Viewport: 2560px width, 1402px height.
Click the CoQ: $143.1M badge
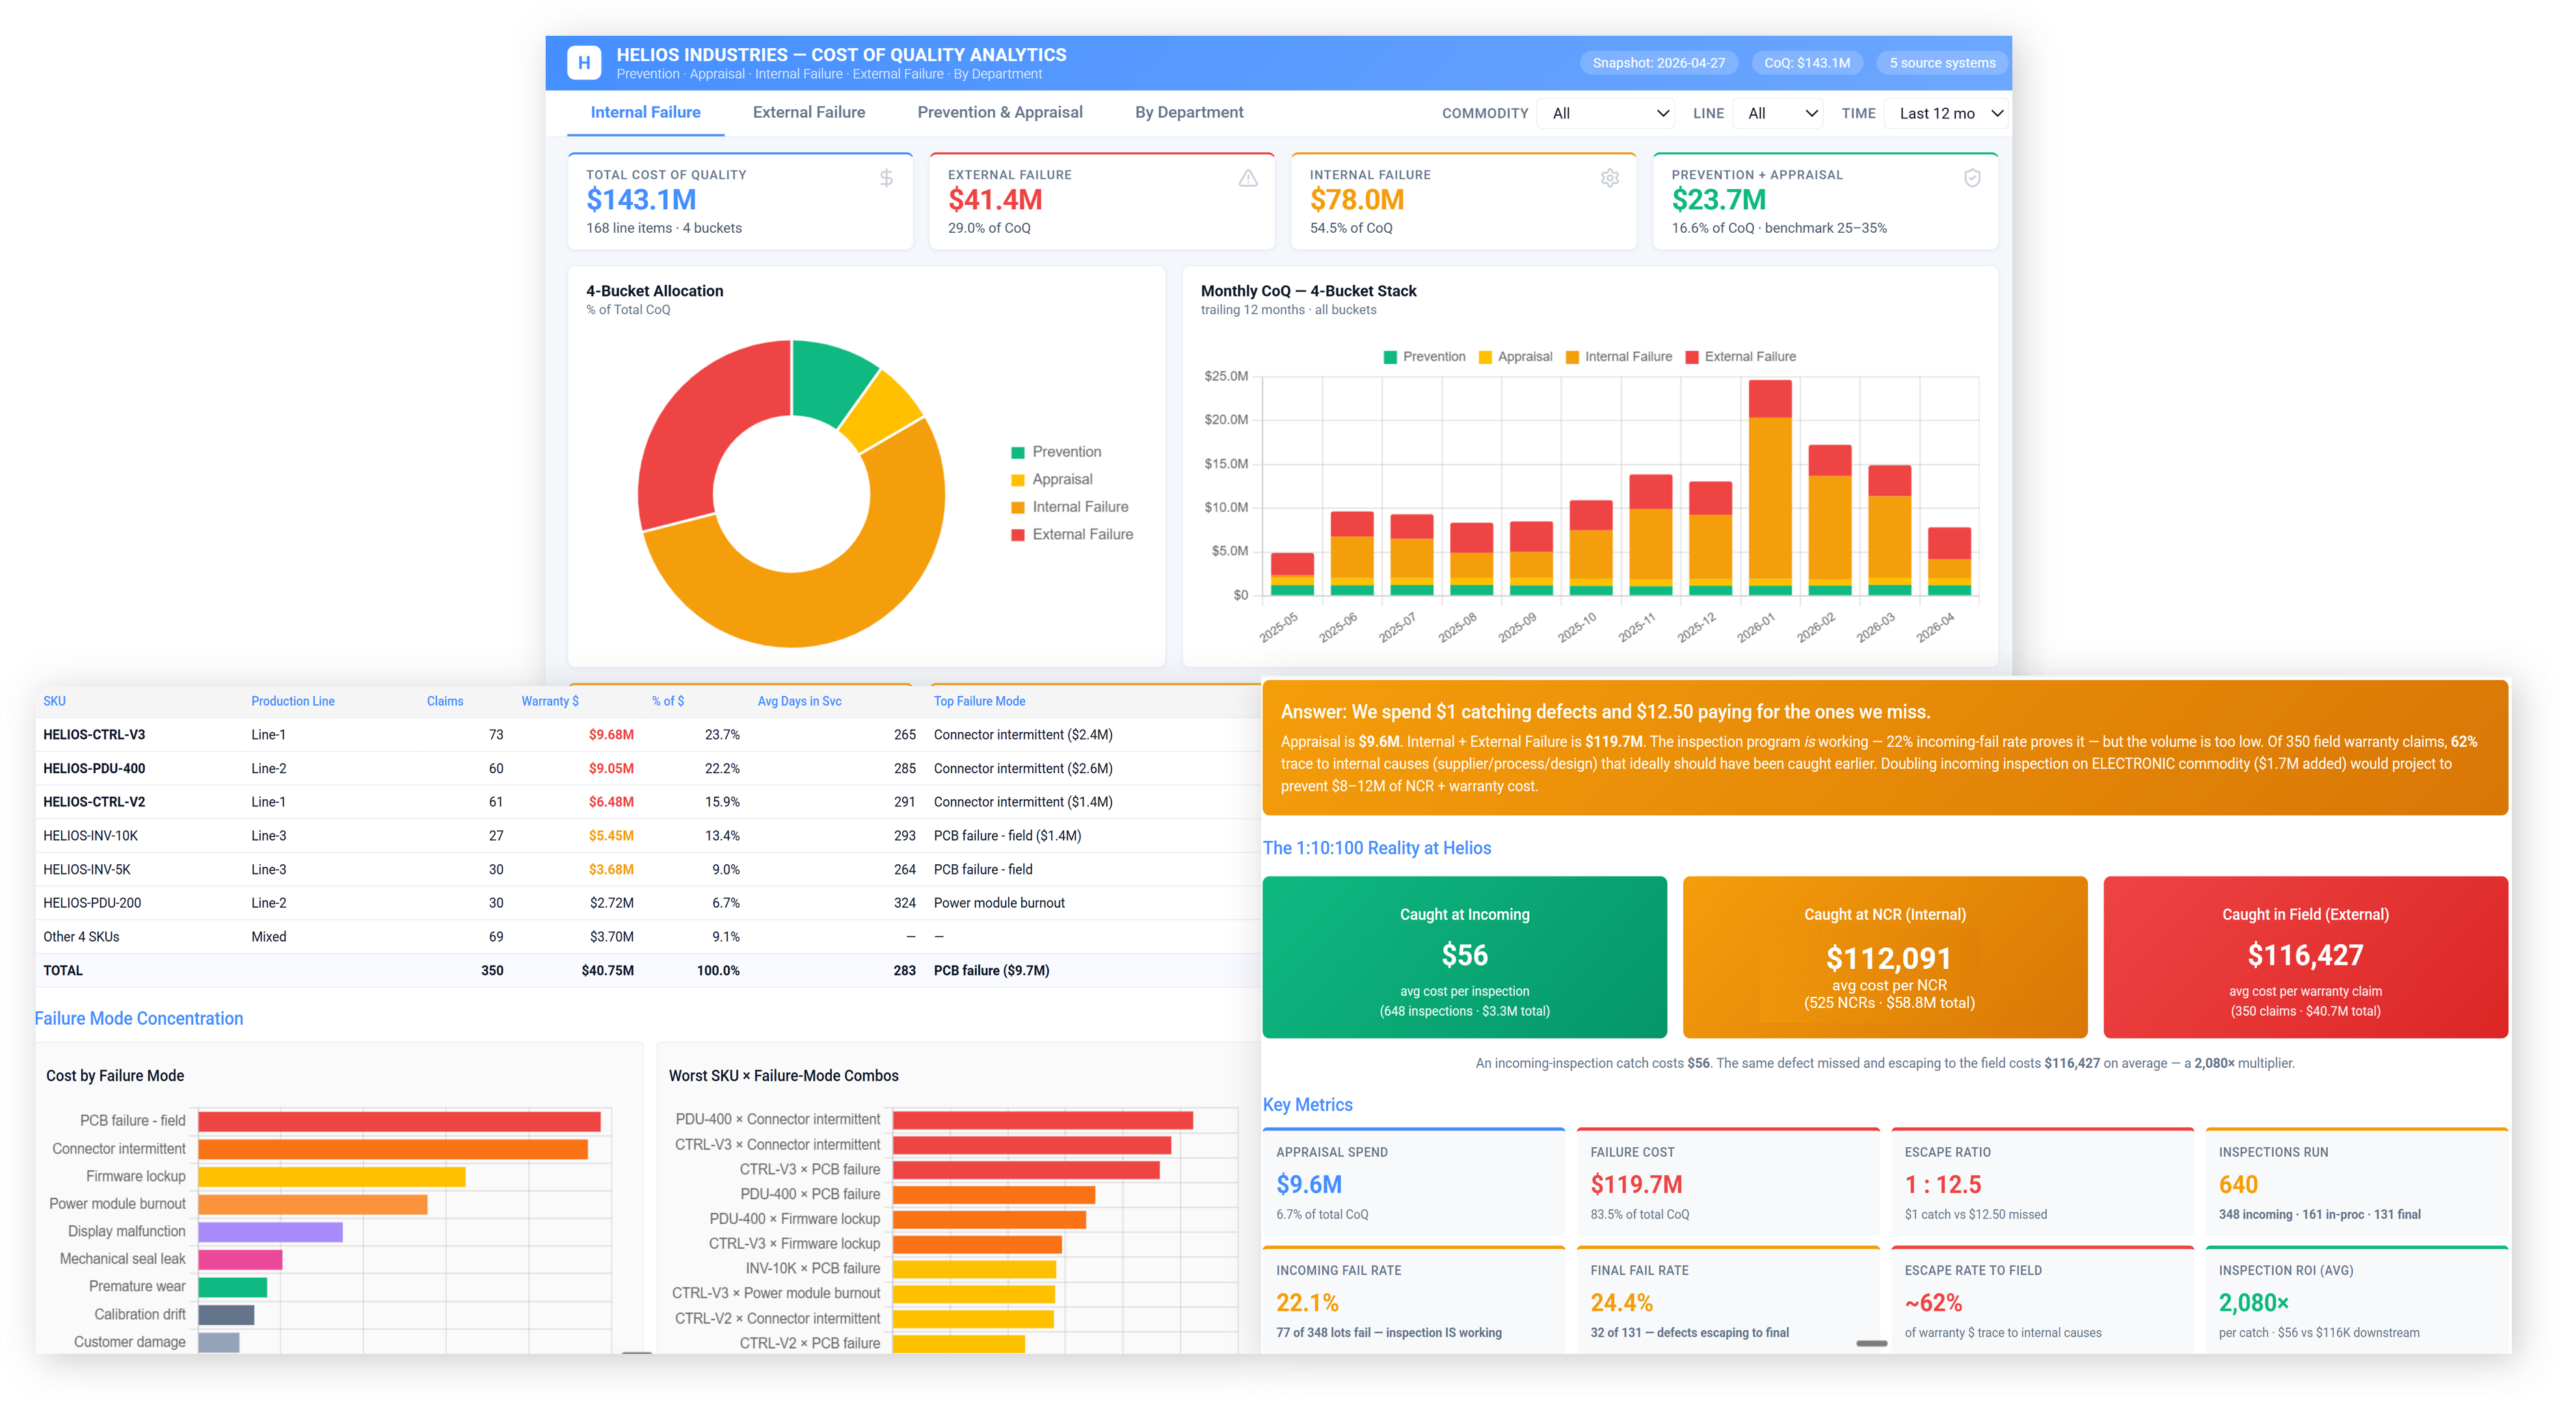(x=1806, y=63)
